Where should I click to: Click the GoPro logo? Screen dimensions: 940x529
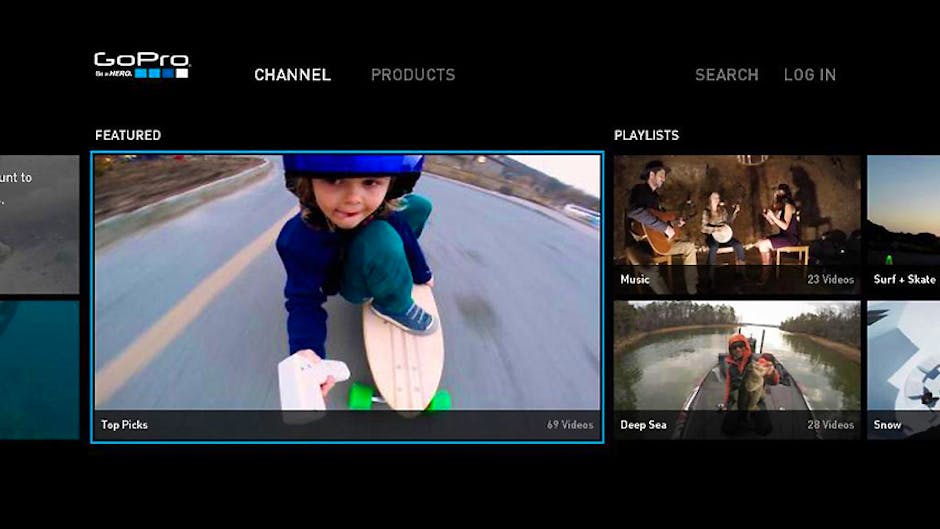pos(141,66)
